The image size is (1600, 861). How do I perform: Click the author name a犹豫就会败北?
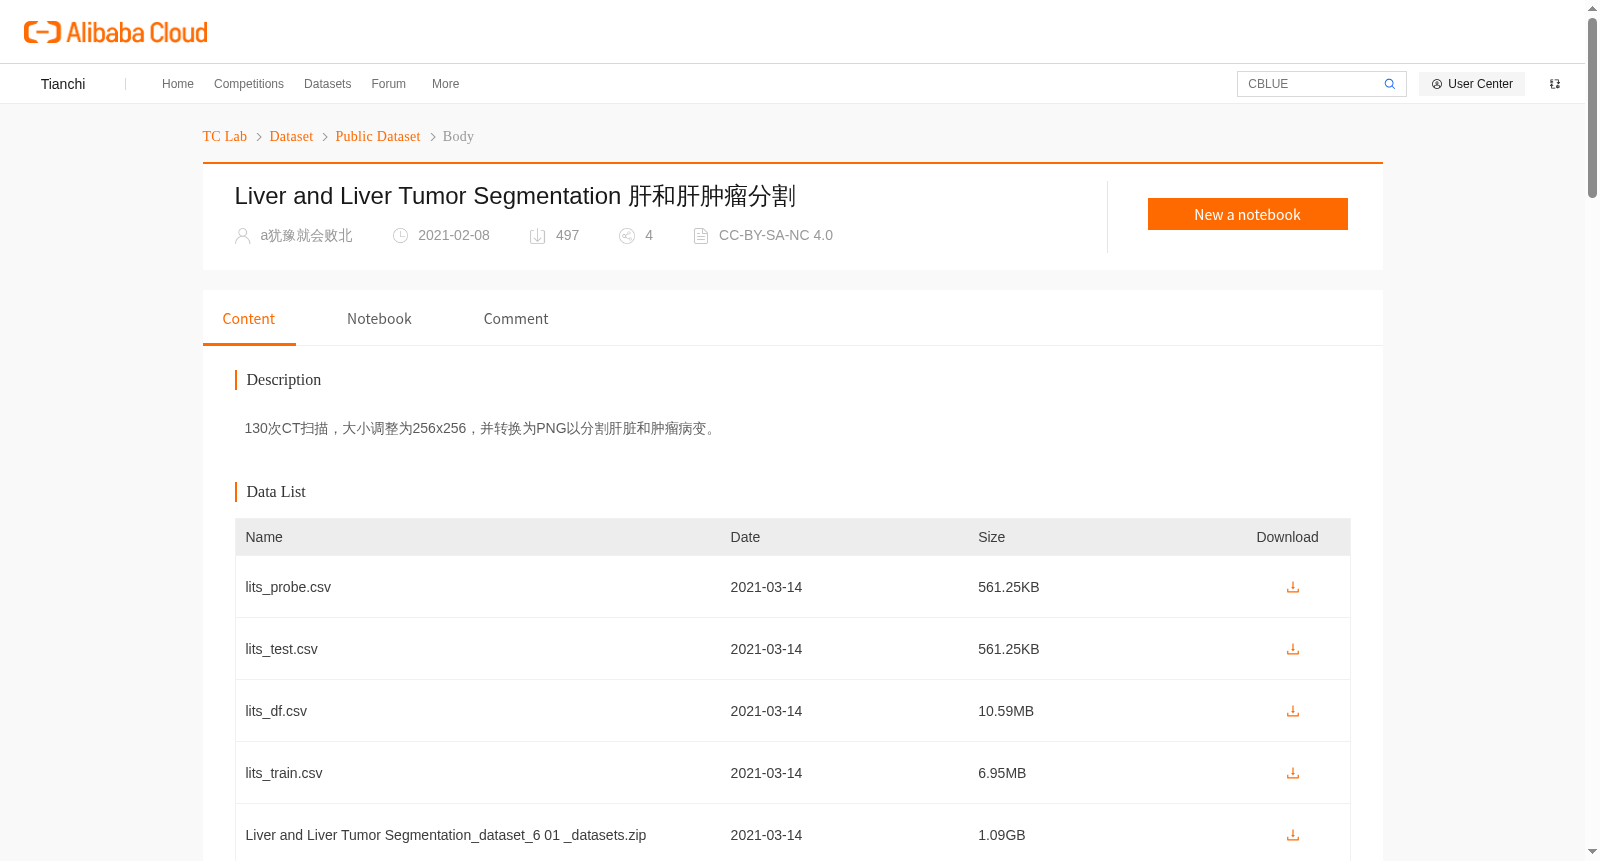pyautogui.click(x=306, y=236)
